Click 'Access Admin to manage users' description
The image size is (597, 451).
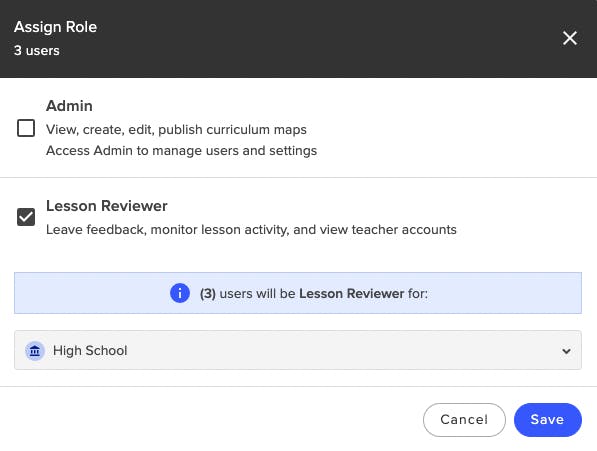[x=182, y=151]
